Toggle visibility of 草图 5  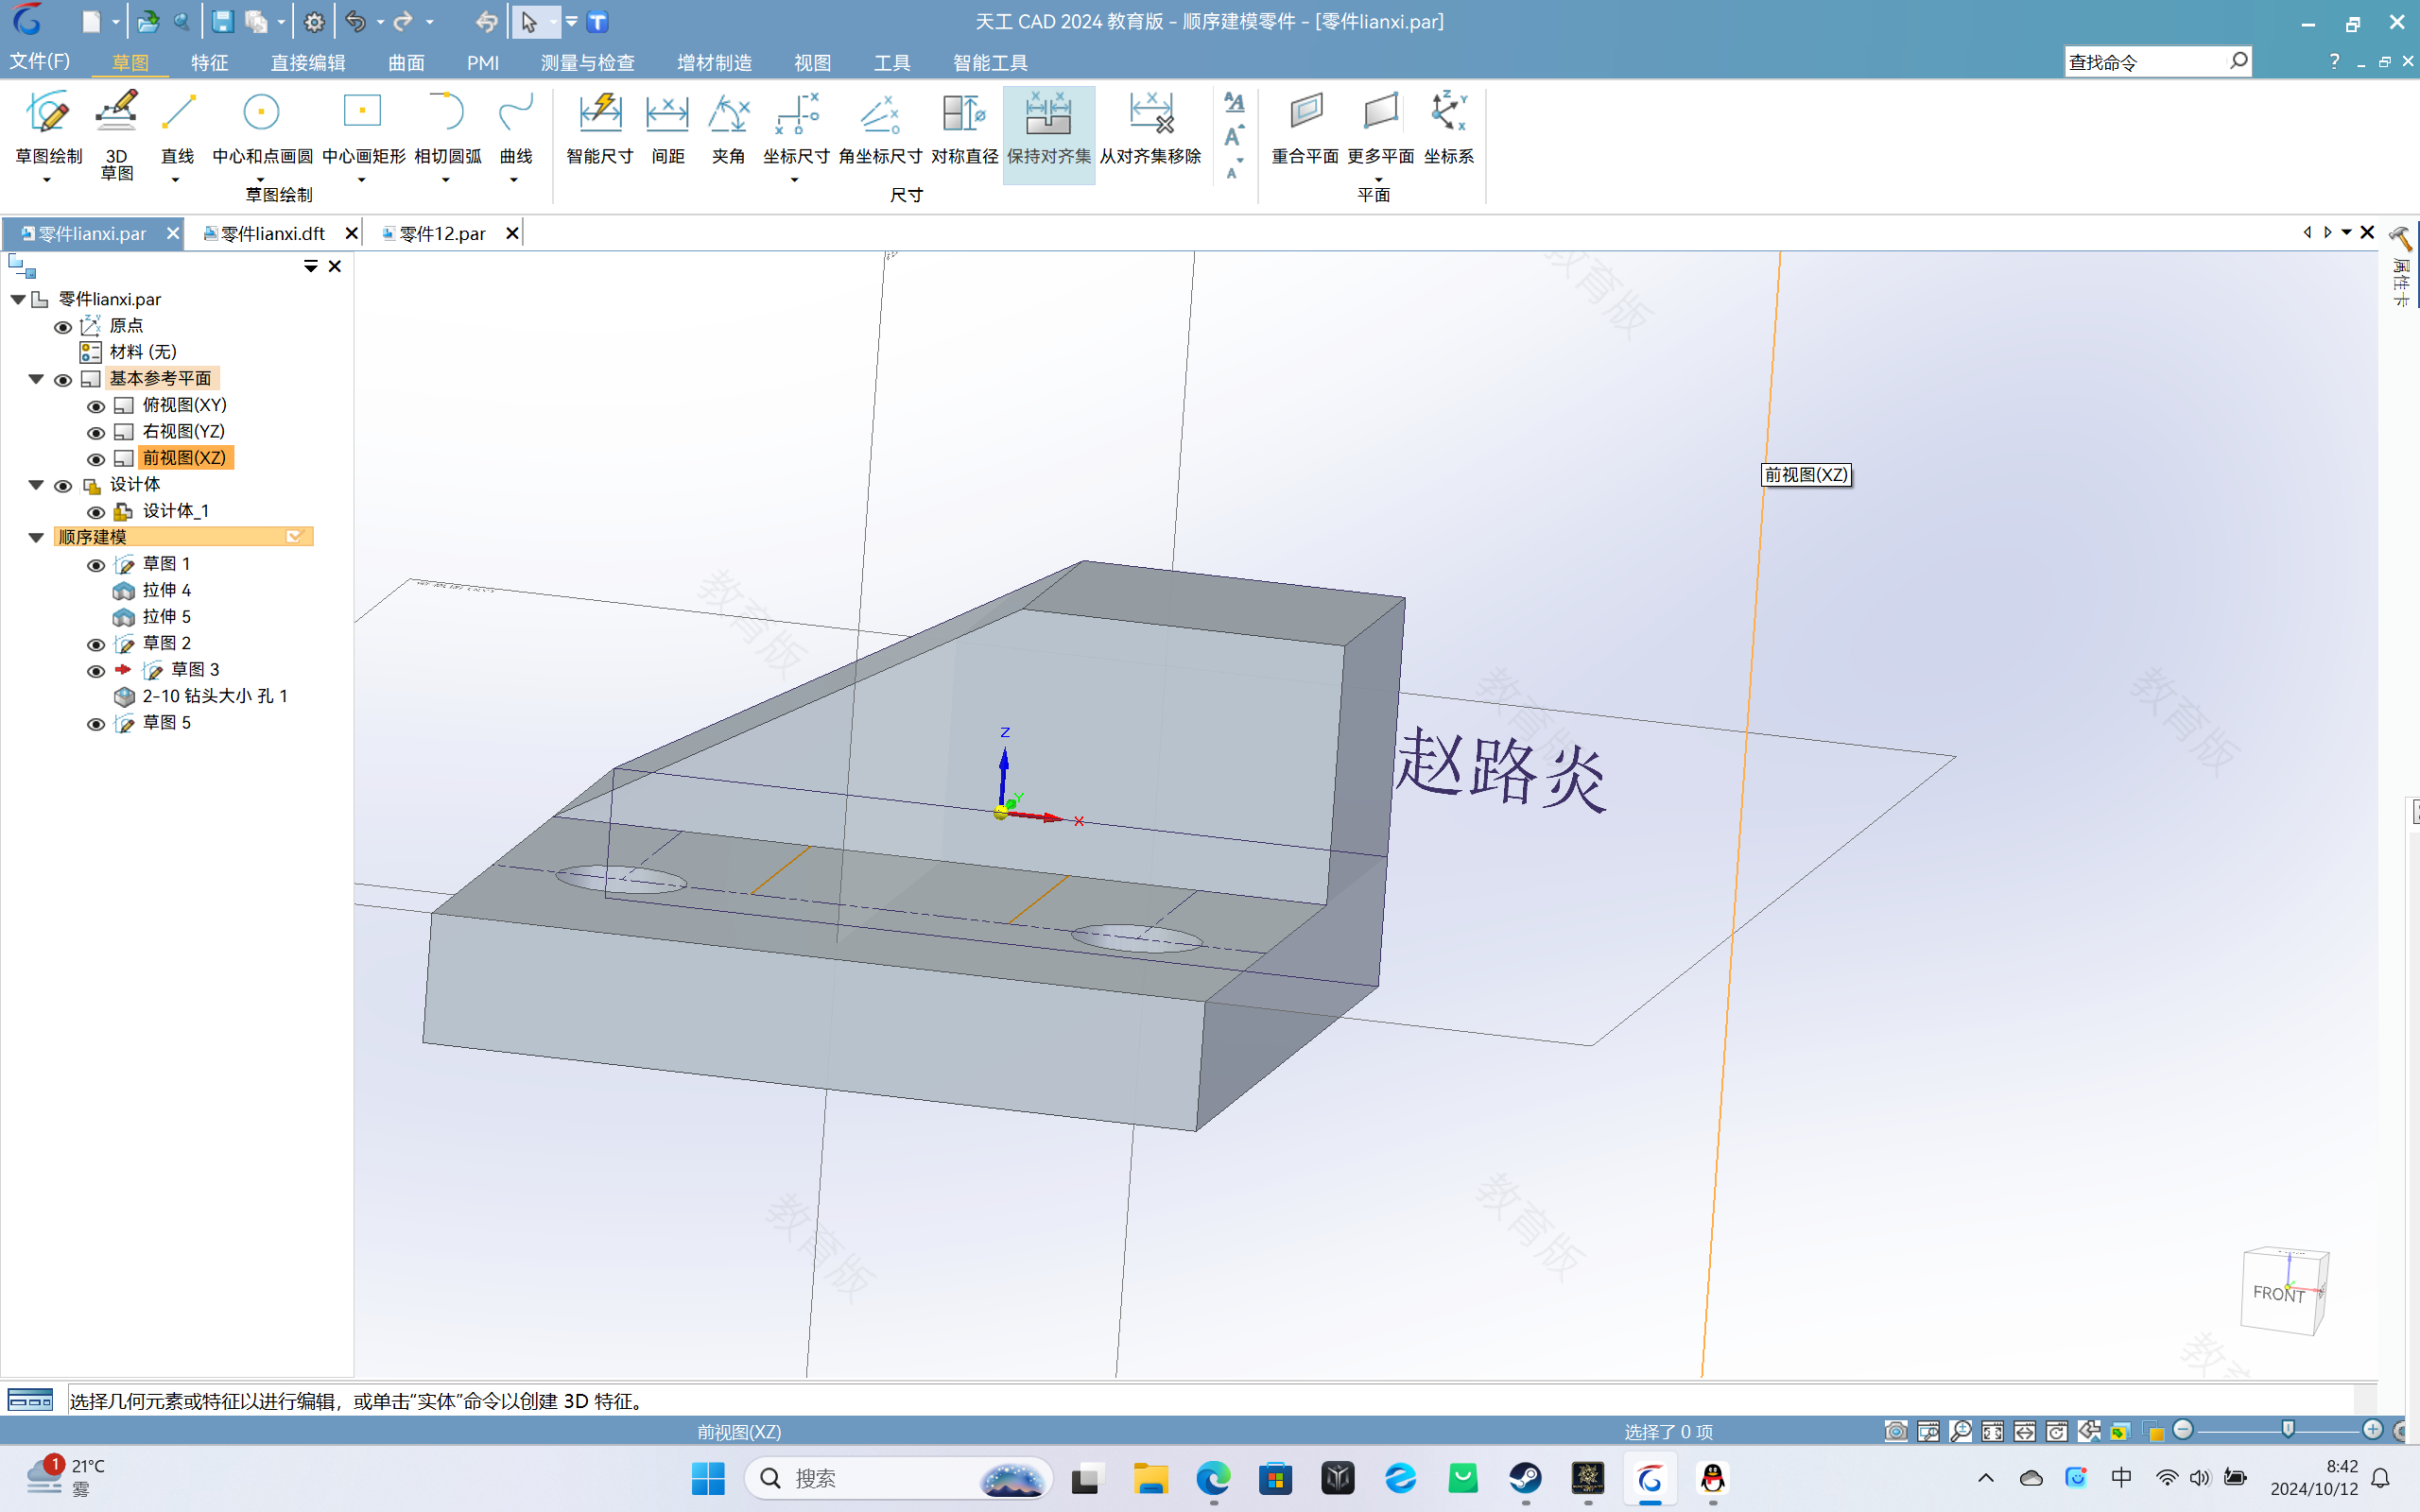(96, 724)
